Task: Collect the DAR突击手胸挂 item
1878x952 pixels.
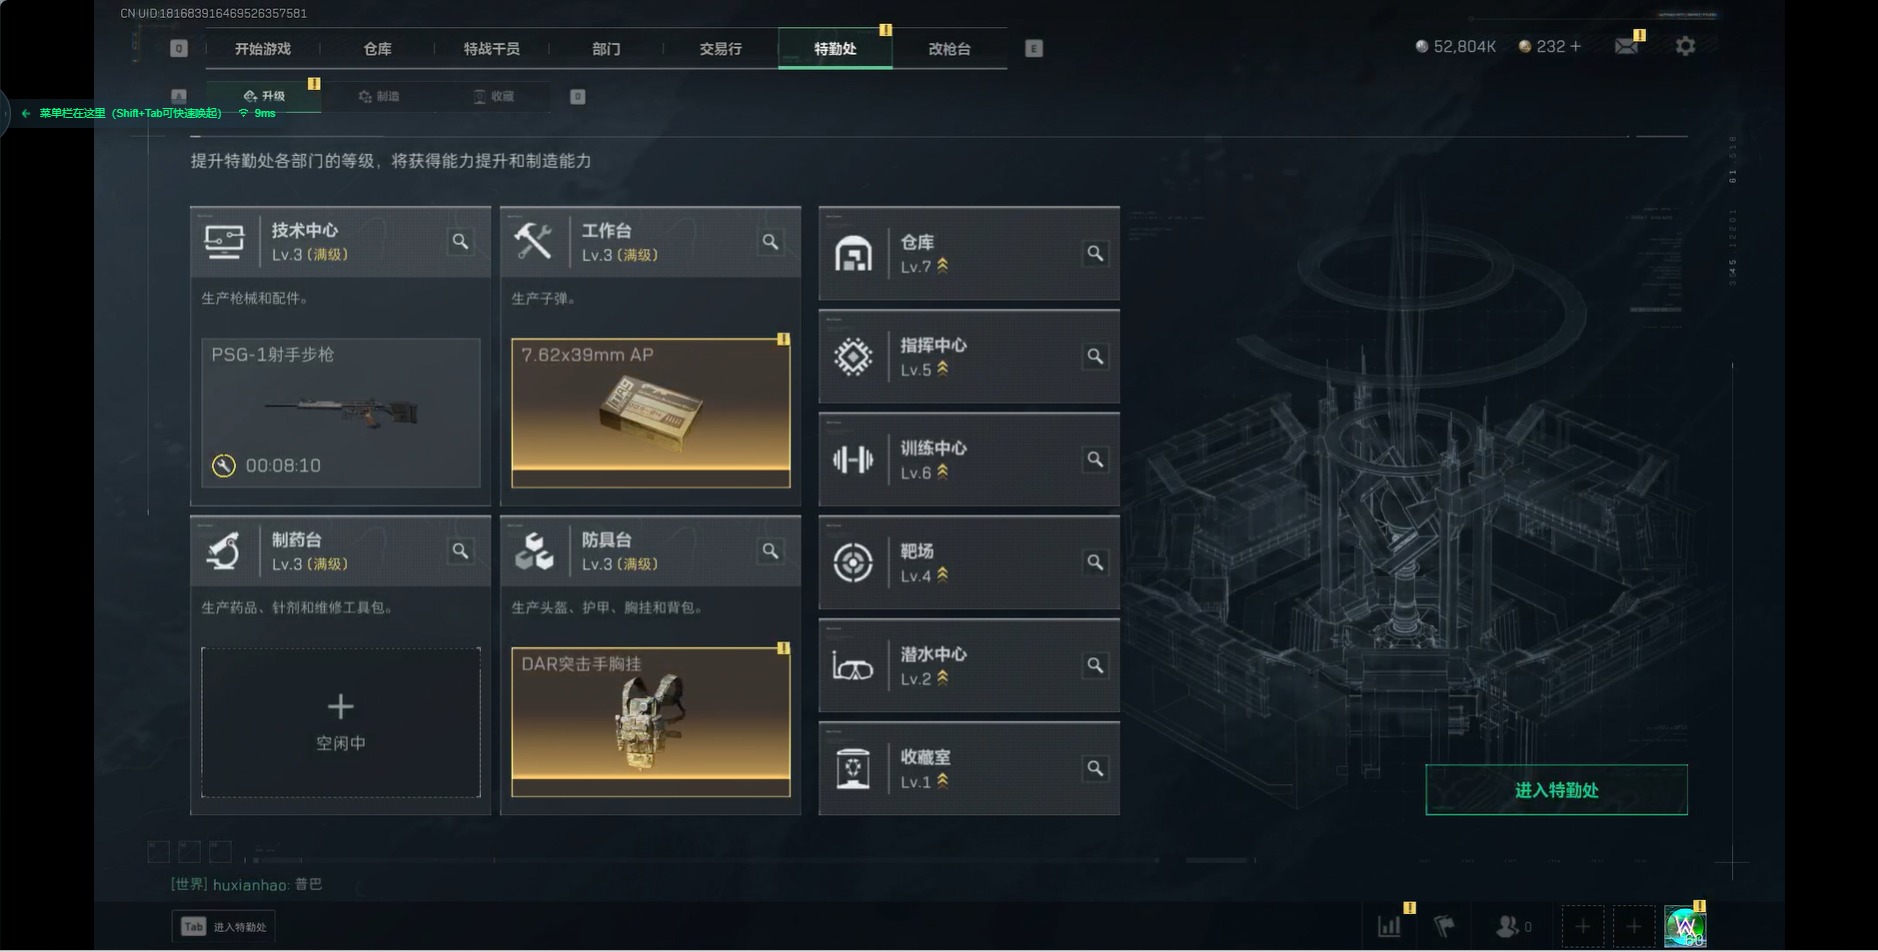Action: point(650,721)
